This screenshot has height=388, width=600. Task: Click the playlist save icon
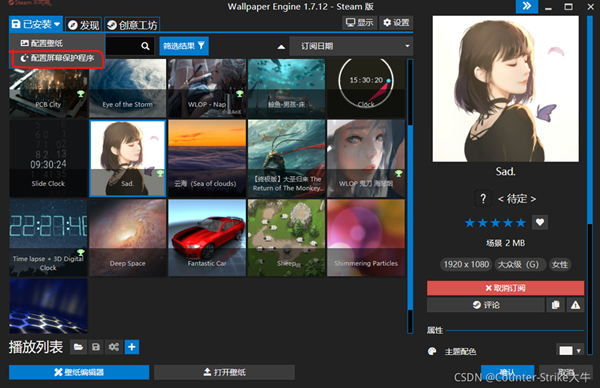pos(96,347)
